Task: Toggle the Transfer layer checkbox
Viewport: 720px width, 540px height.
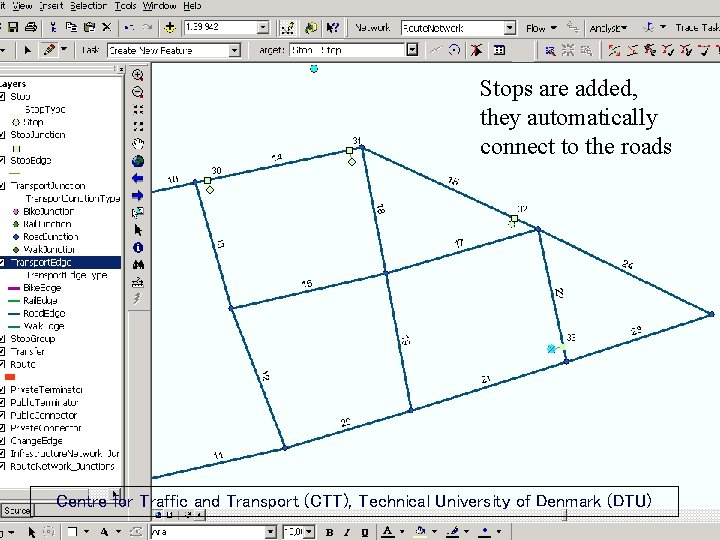Action: point(2,352)
